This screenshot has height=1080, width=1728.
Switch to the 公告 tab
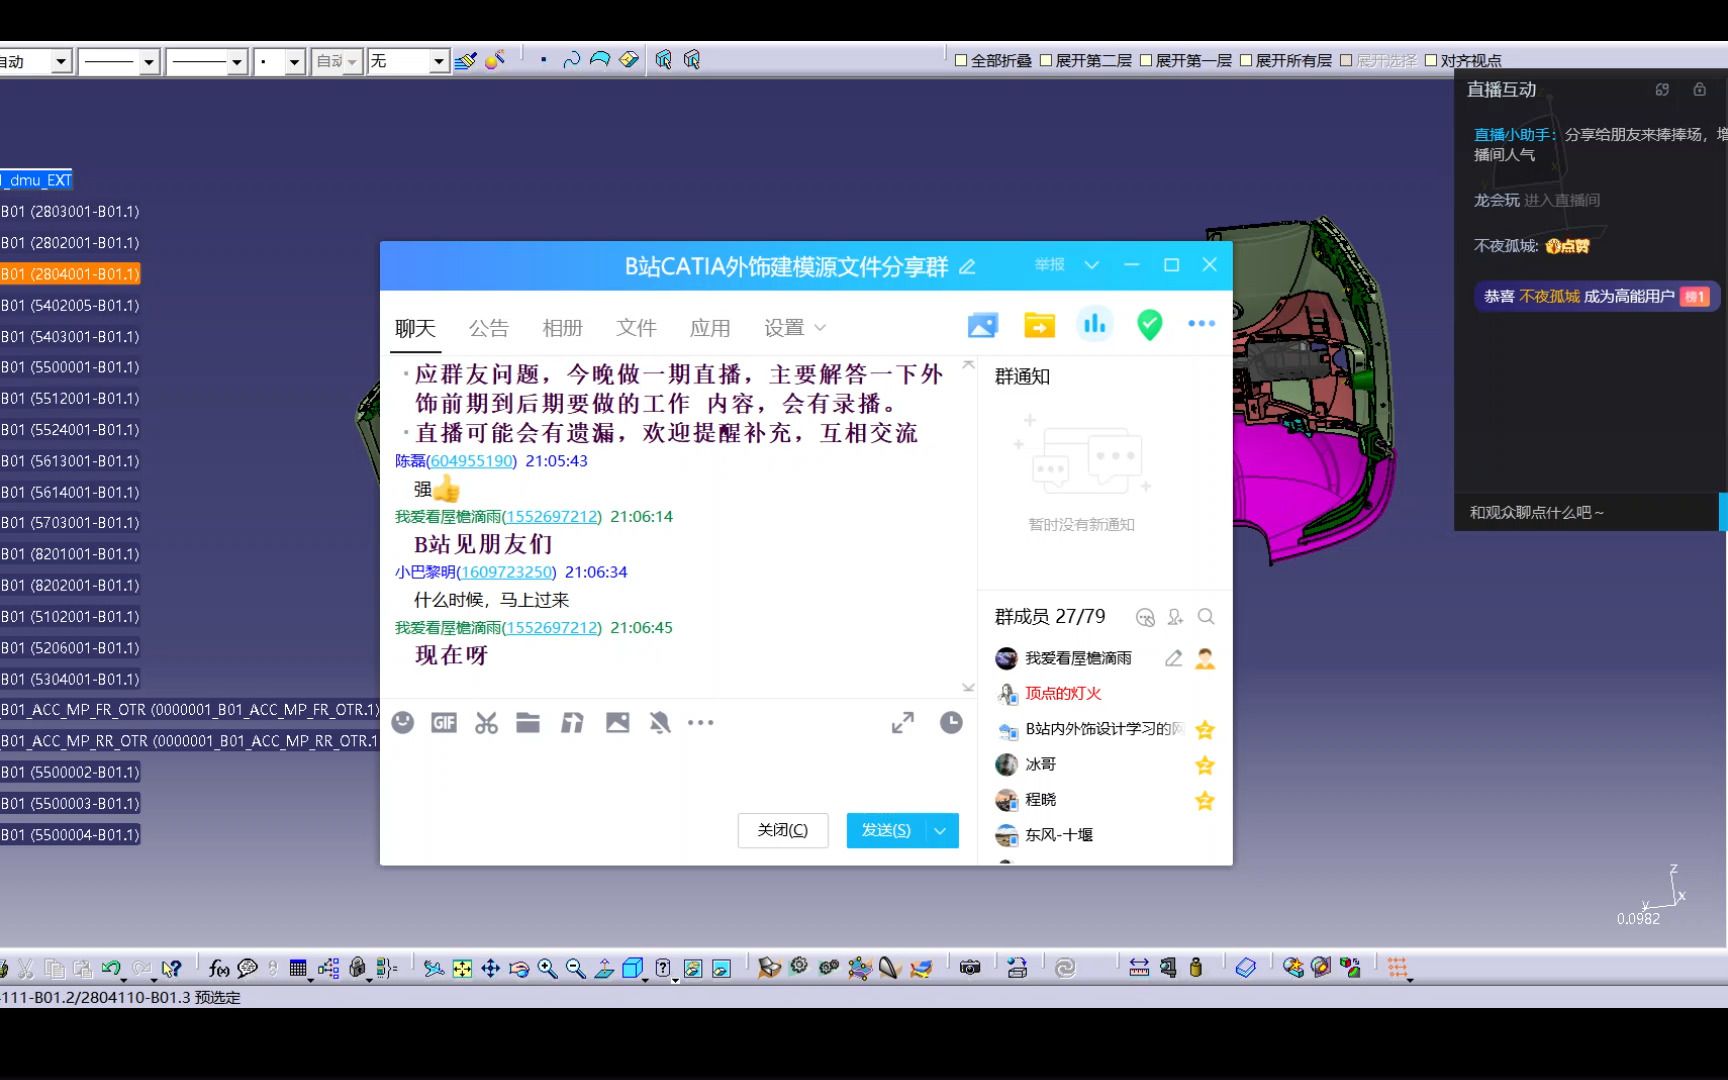pos(489,328)
